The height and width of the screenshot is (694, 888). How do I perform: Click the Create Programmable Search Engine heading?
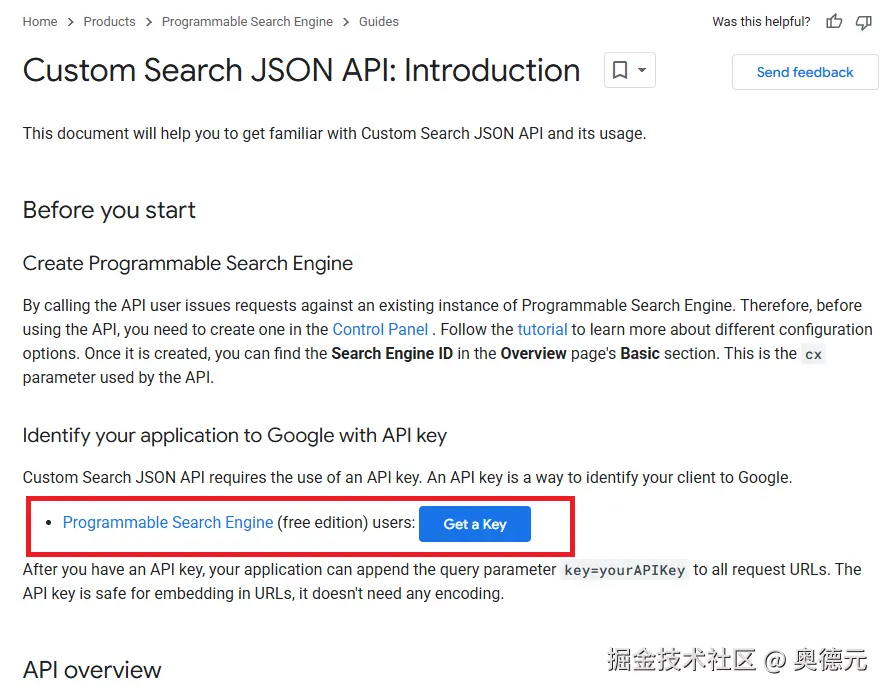pyautogui.click(x=188, y=264)
